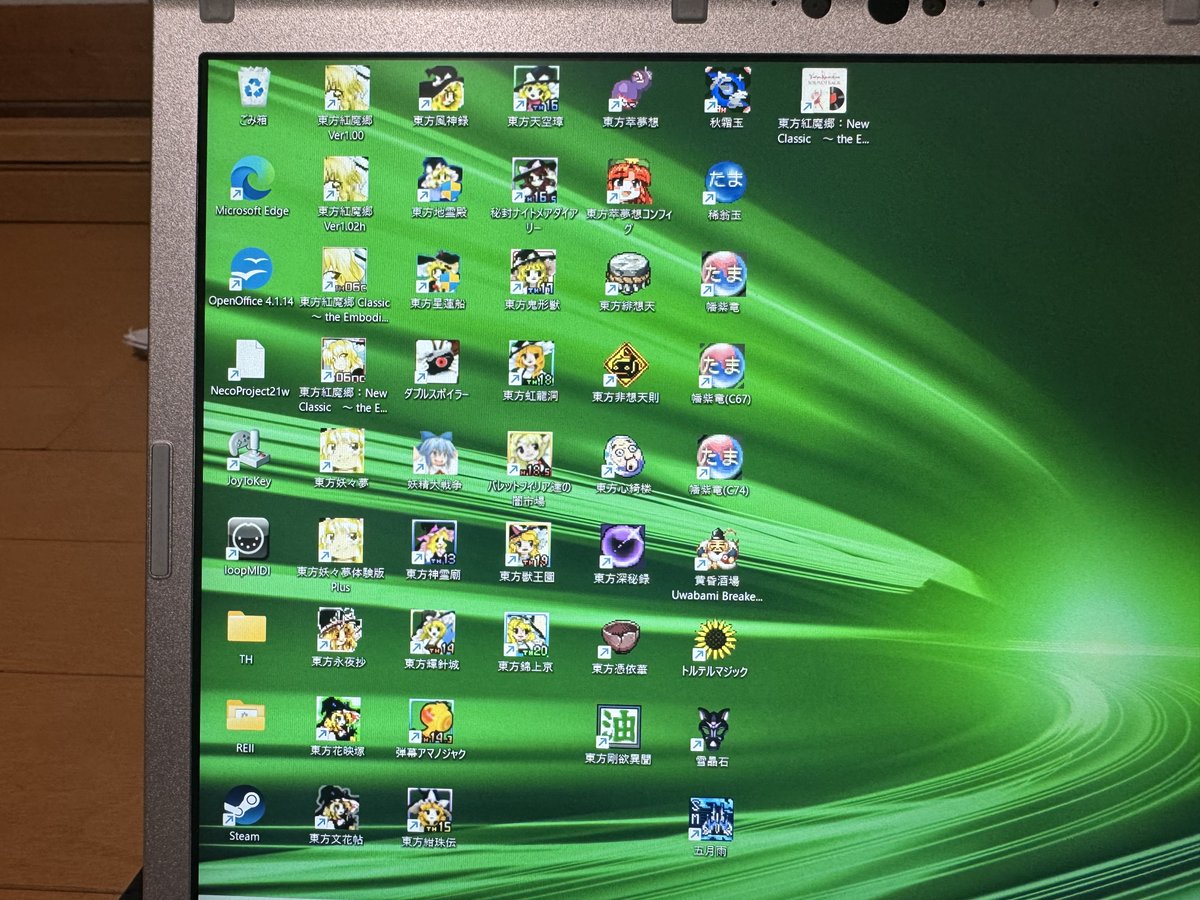1200x900 pixels.
Task: Click the 東方紺珠伝 icon
Action: tap(429, 810)
